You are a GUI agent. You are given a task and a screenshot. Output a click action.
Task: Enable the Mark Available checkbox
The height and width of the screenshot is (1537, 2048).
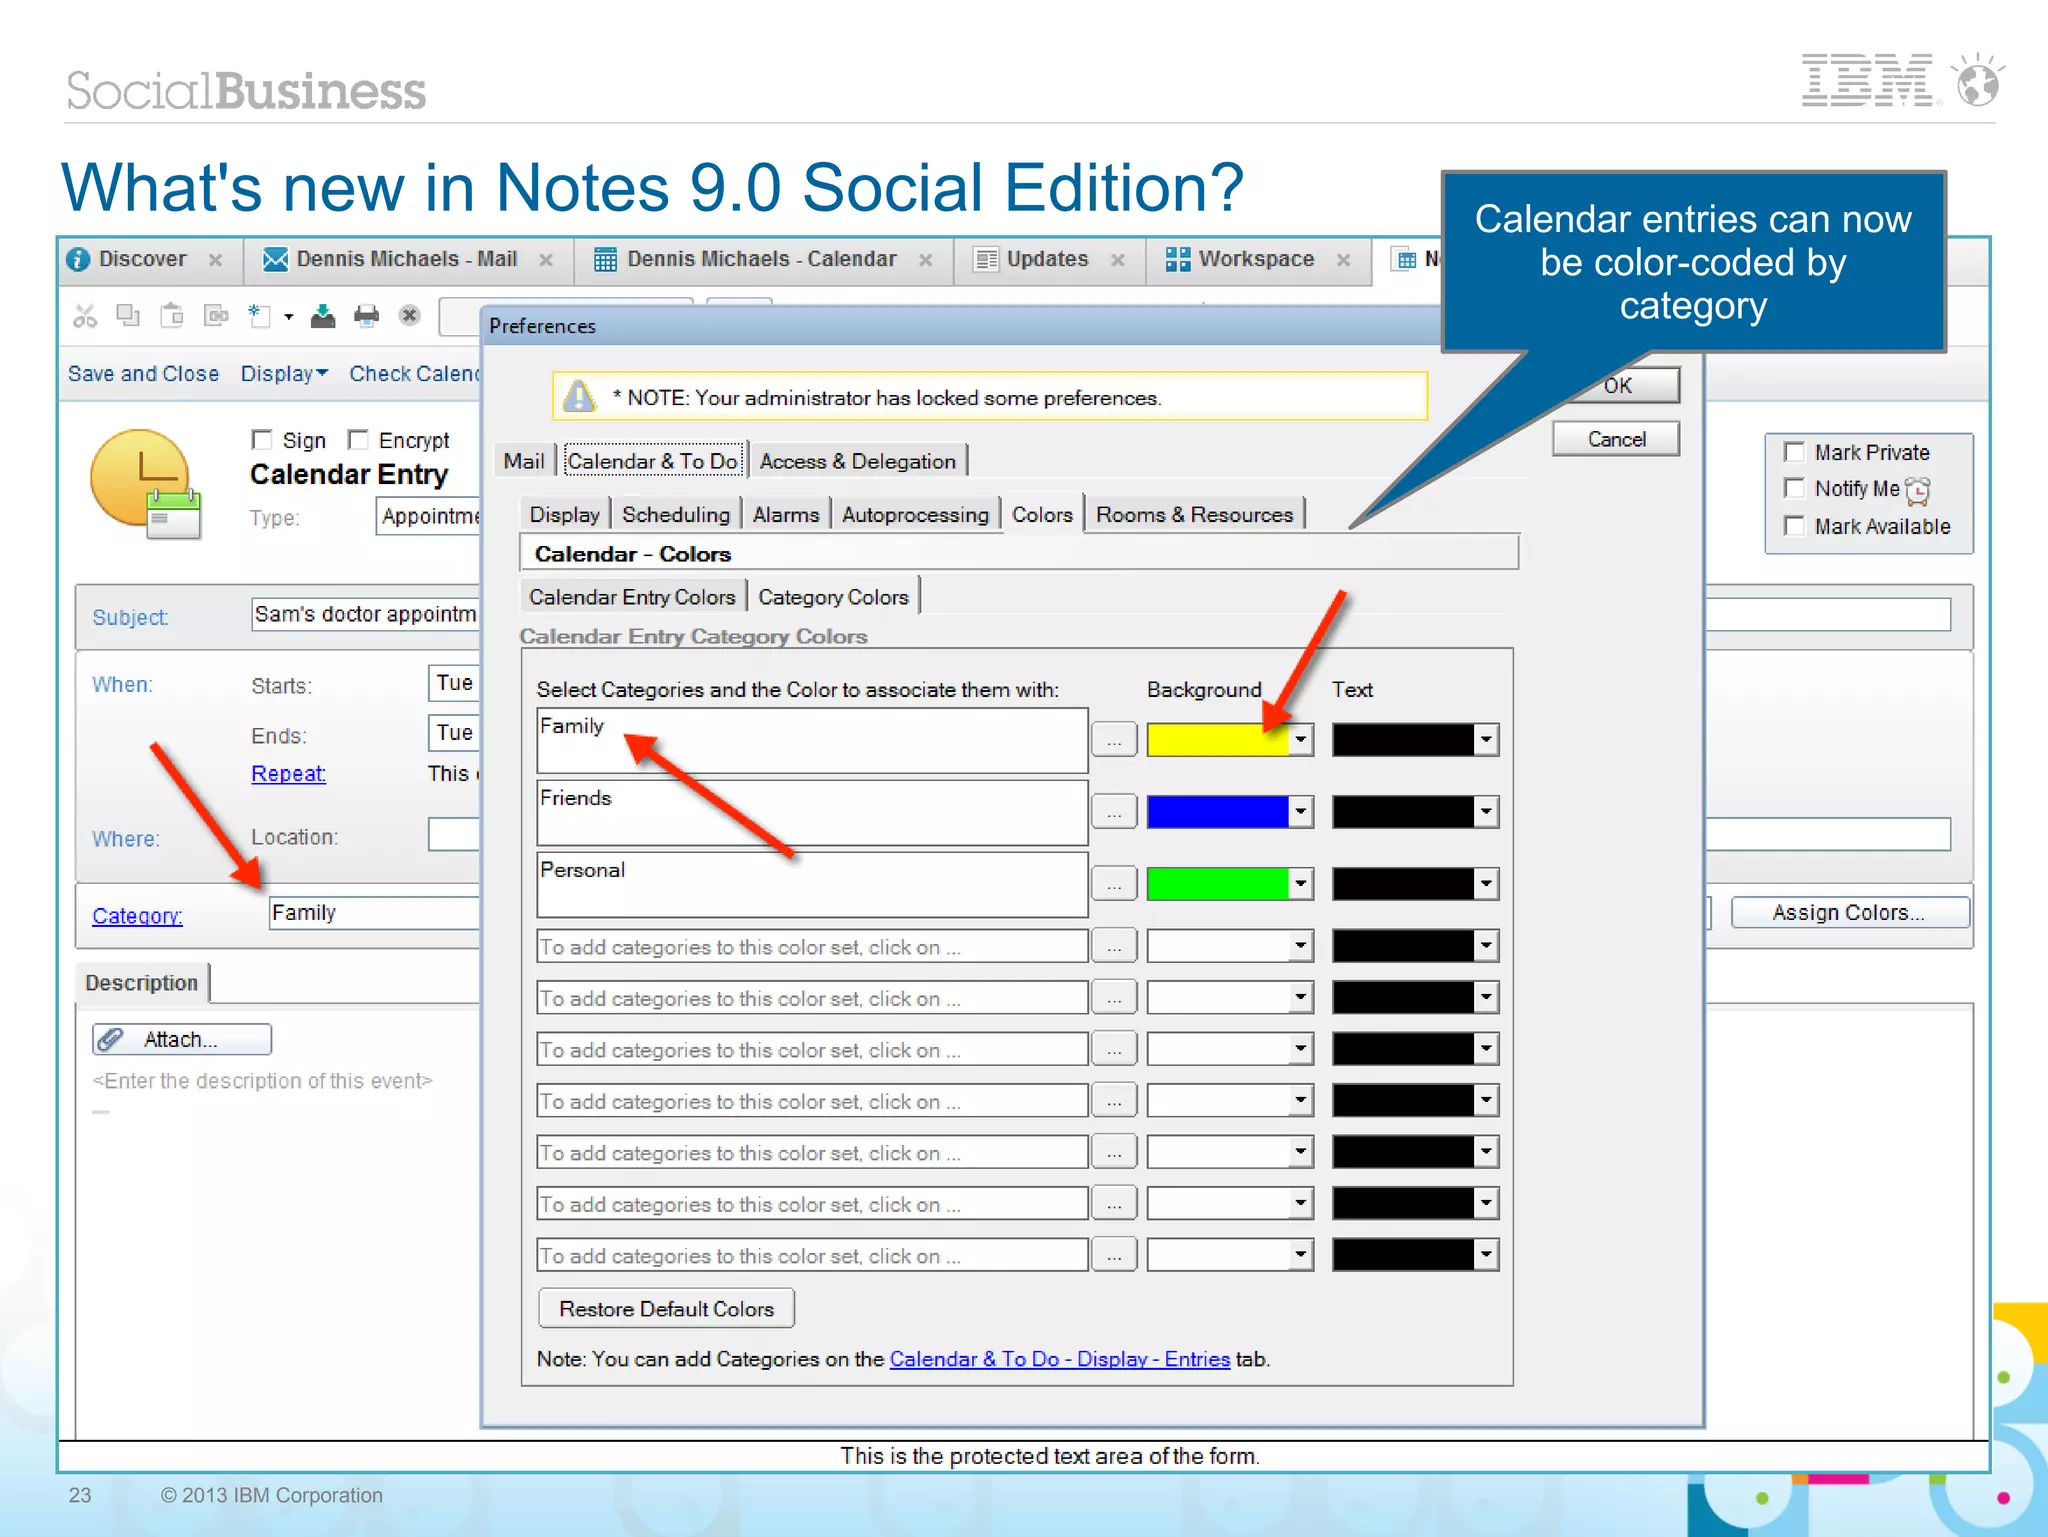pyautogui.click(x=1795, y=526)
